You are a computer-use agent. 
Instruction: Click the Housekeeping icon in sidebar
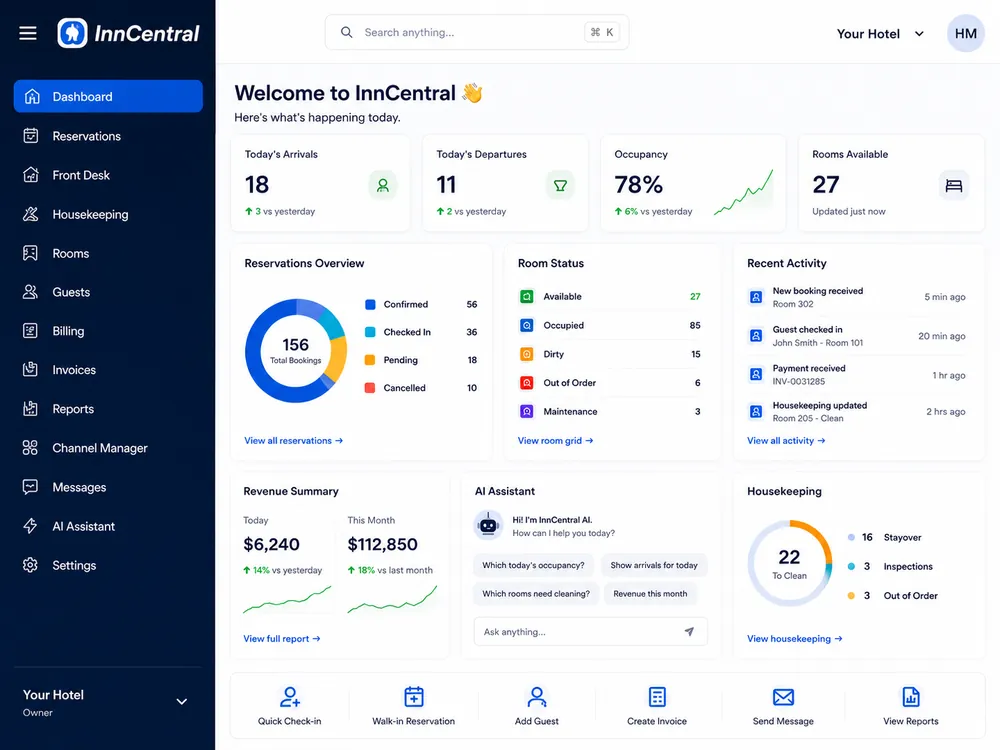coord(31,214)
